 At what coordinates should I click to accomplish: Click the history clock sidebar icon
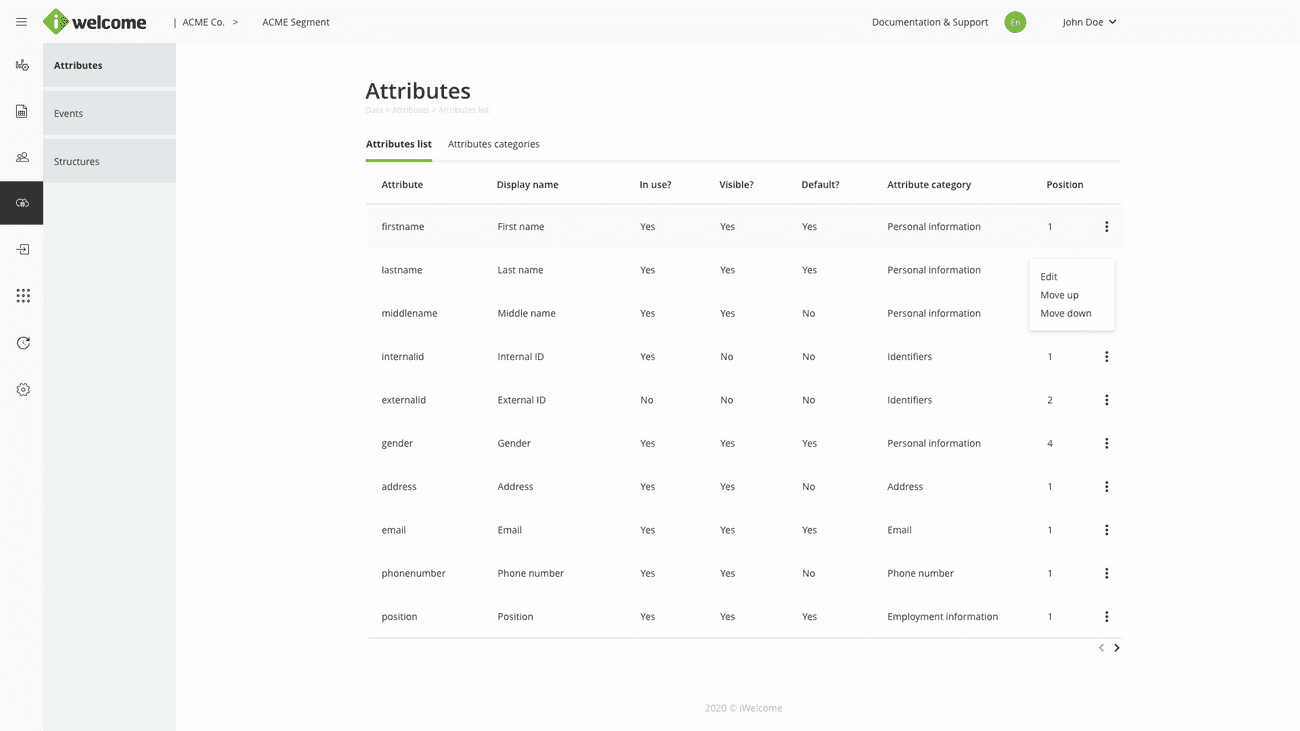22,343
